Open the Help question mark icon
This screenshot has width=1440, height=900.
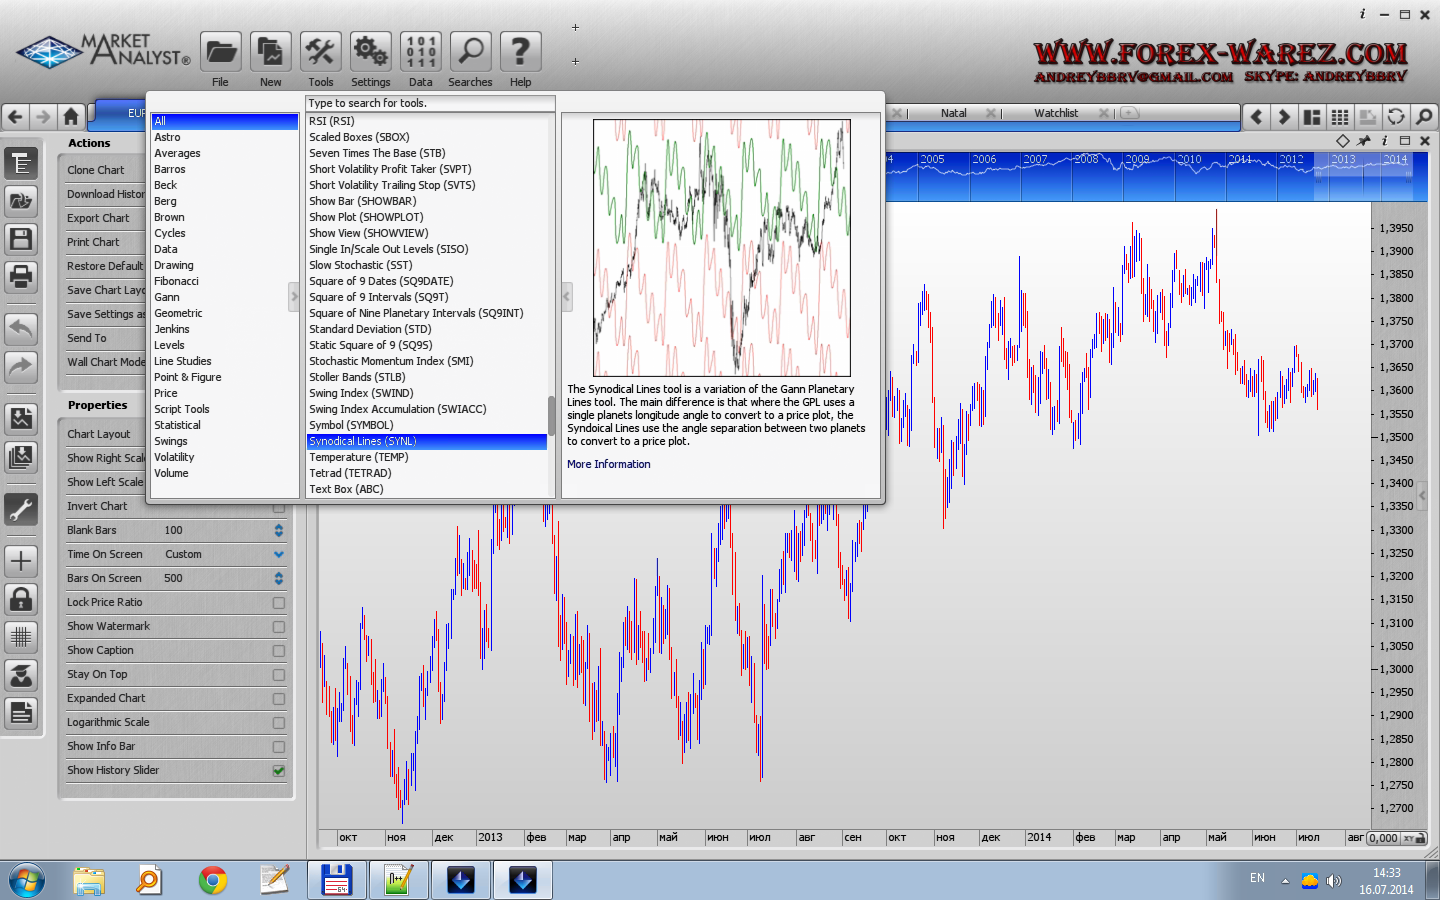click(520, 51)
